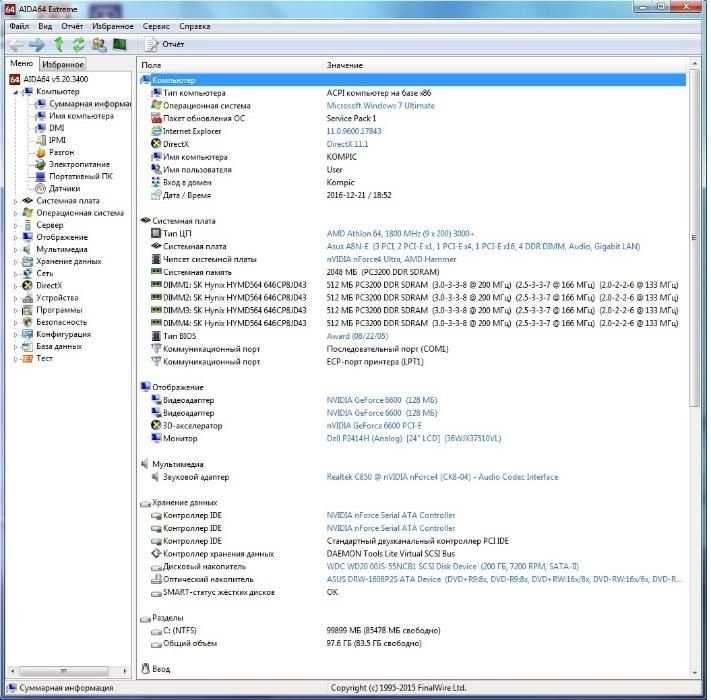Screen dimensions: 711x700
Task: Open the Вид menu
Action: (x=45, y=26)
